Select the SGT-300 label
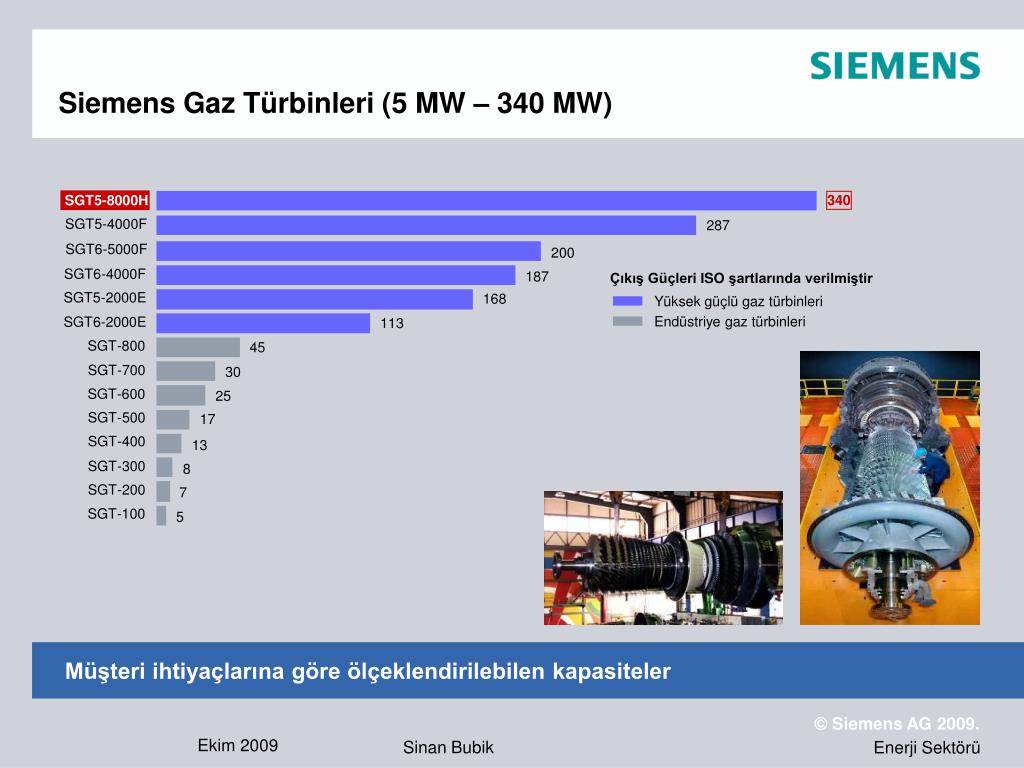 (116, 466)
